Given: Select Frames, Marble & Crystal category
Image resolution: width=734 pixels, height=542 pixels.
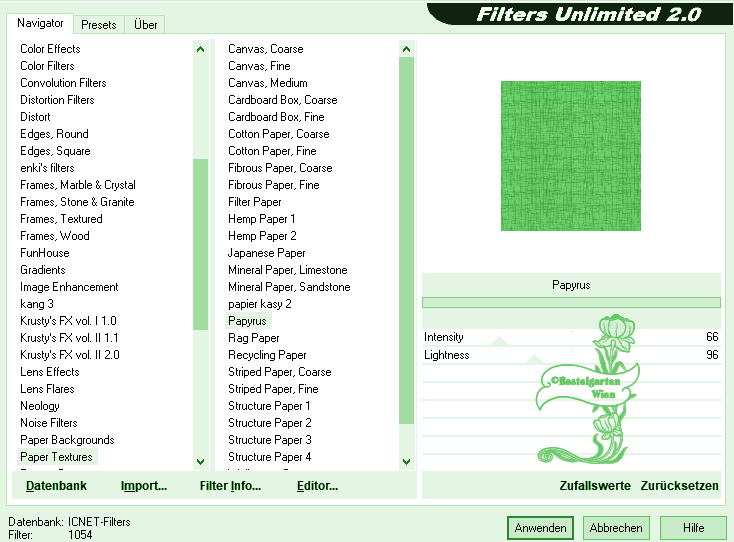Looking at the screenshot, I should point(78,185).
